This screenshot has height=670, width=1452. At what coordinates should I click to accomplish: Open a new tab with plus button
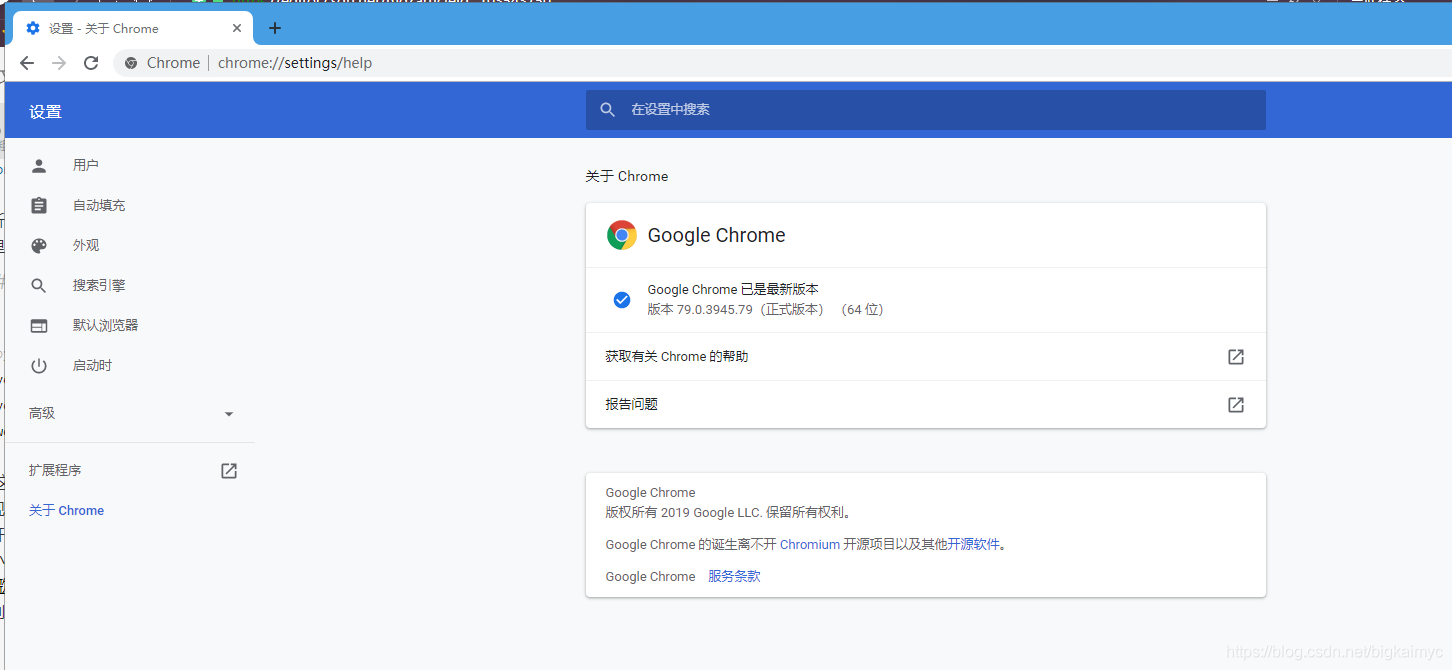275,28
